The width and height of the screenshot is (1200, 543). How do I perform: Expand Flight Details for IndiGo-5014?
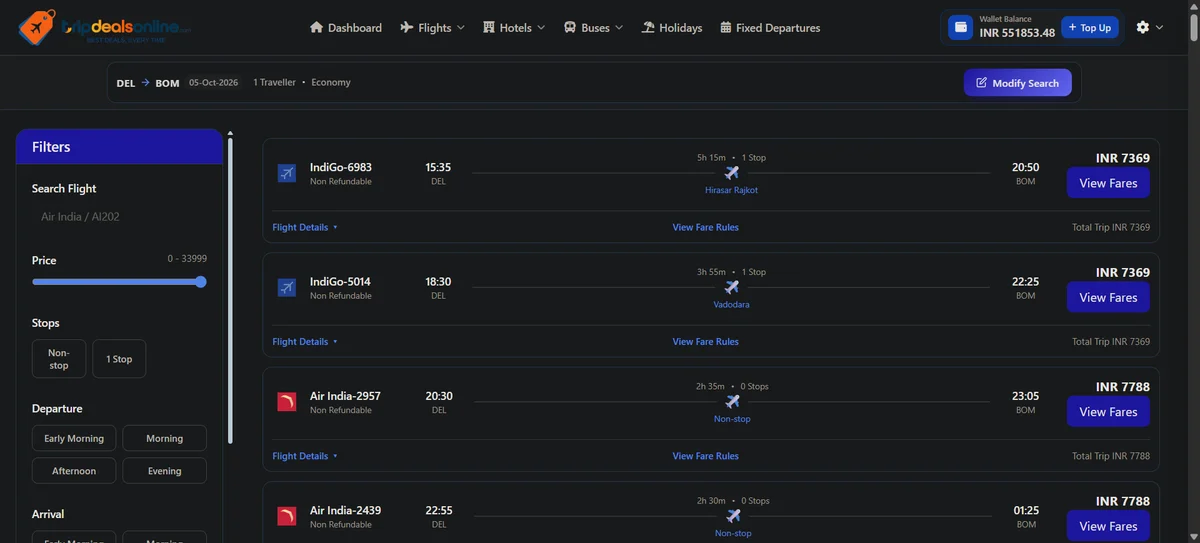click(305, 342)
